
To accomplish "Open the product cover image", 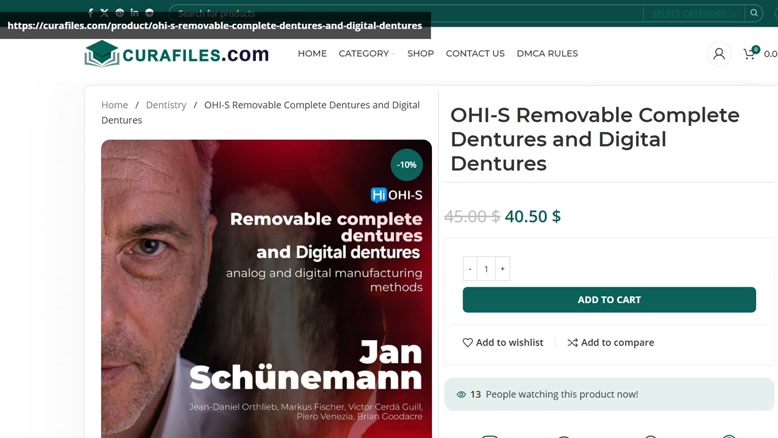I will pyautogui.click(x=266, y=289).
